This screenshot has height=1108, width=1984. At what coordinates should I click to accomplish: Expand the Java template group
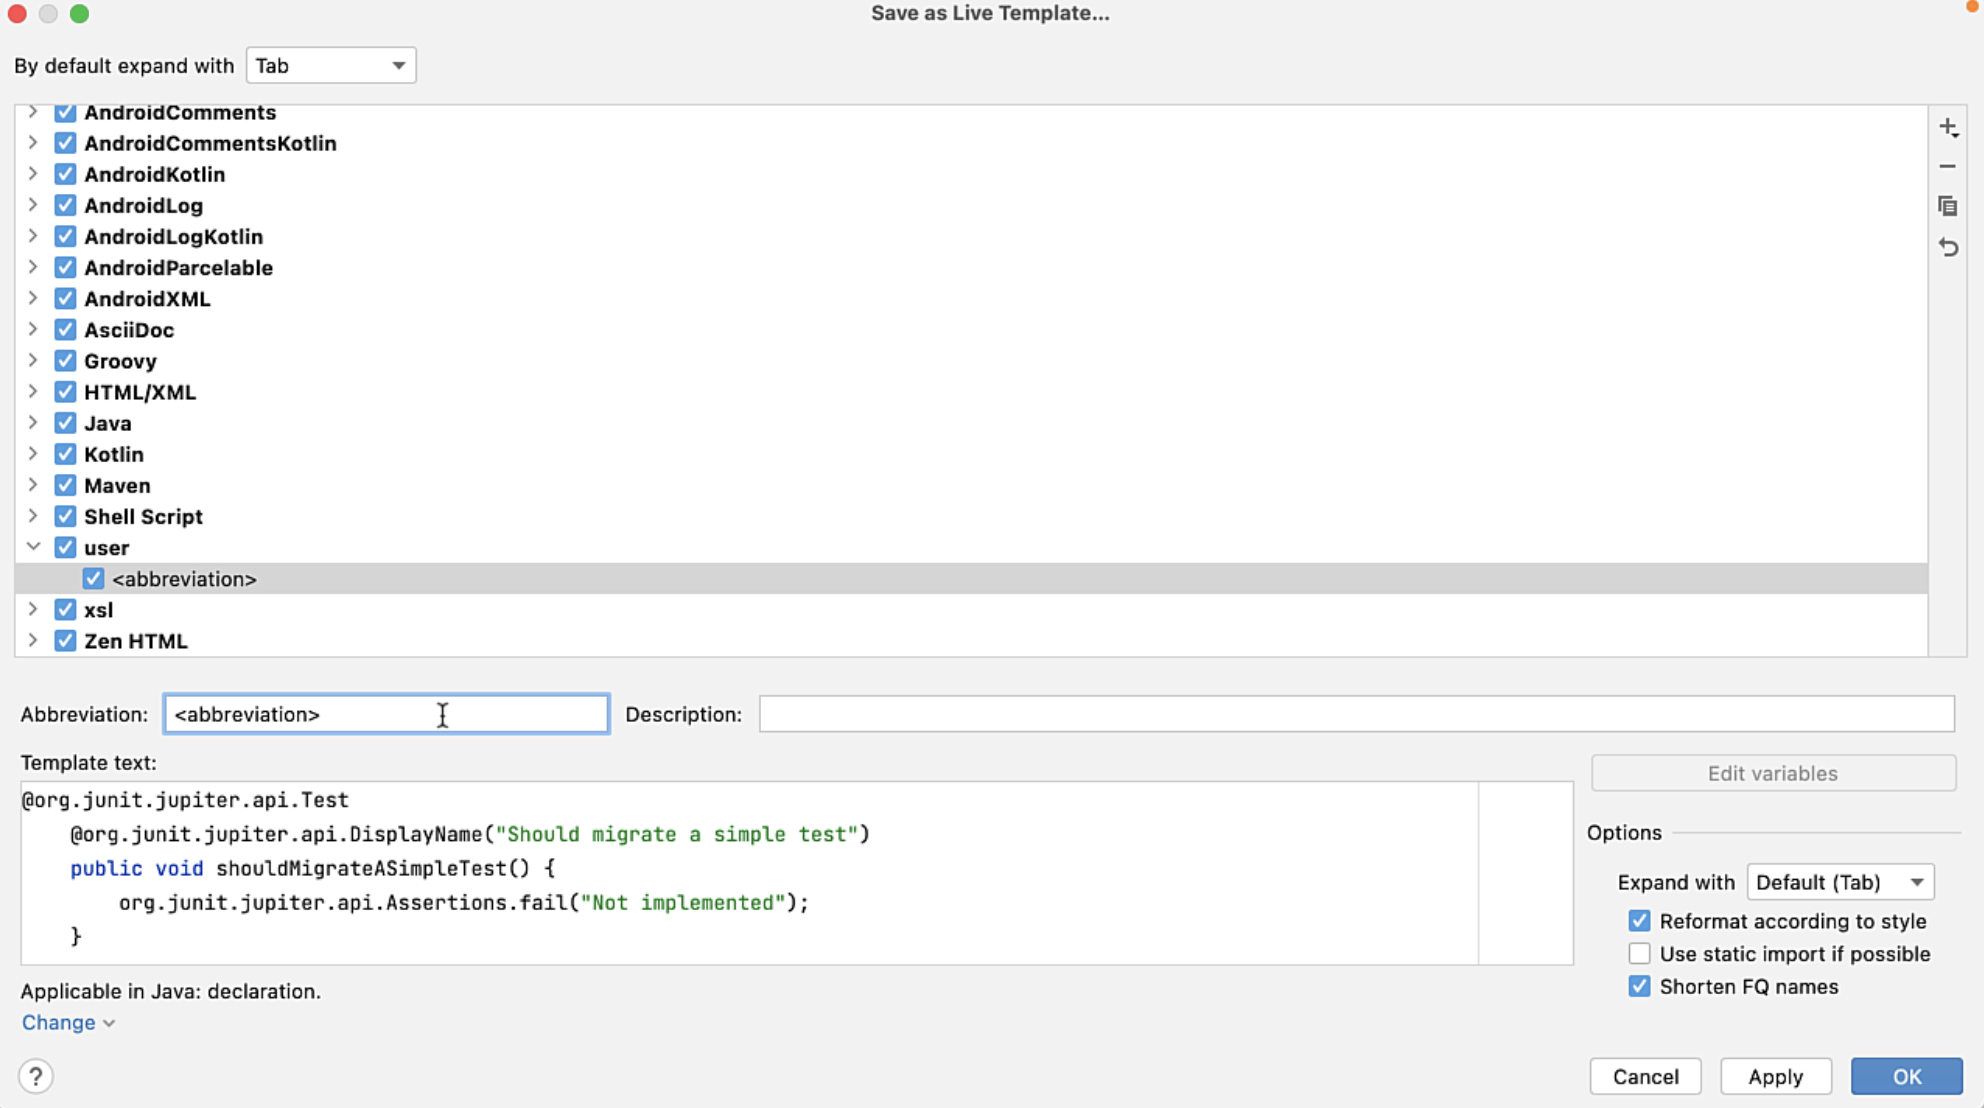click(33, 422)
